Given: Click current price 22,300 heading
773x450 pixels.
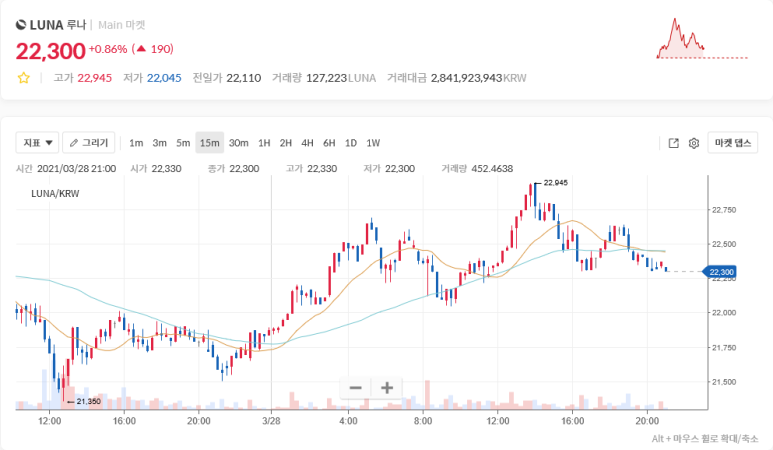Looking at the screenshot, I should (x=51, y=51).
